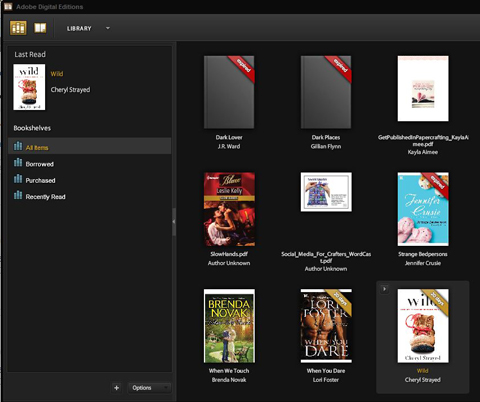Click expired ribbon on Dark Lover
The image size is (480, 402).
coord(243,67)
